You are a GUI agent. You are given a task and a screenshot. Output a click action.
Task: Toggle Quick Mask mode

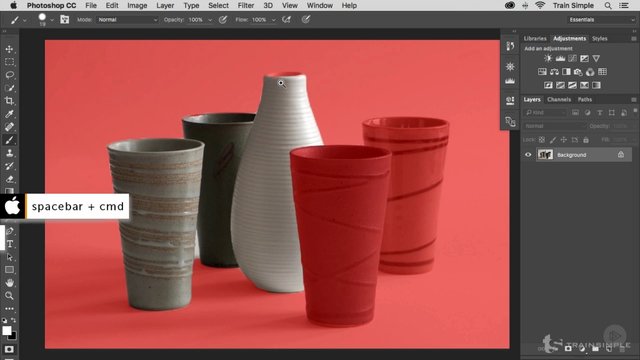(x=9, y=349)
